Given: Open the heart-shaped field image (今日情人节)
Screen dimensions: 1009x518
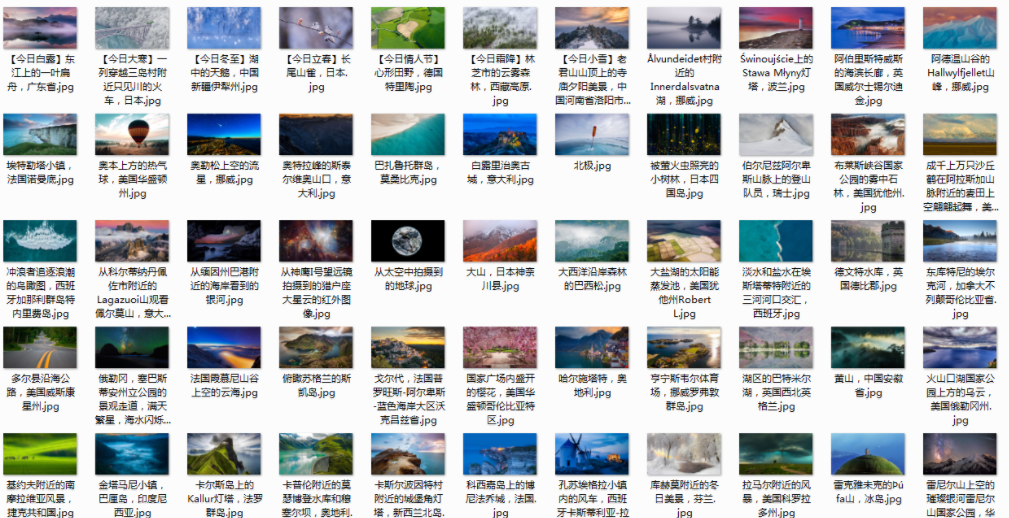Looking at the screenshot, I should (x=407, y=28).
